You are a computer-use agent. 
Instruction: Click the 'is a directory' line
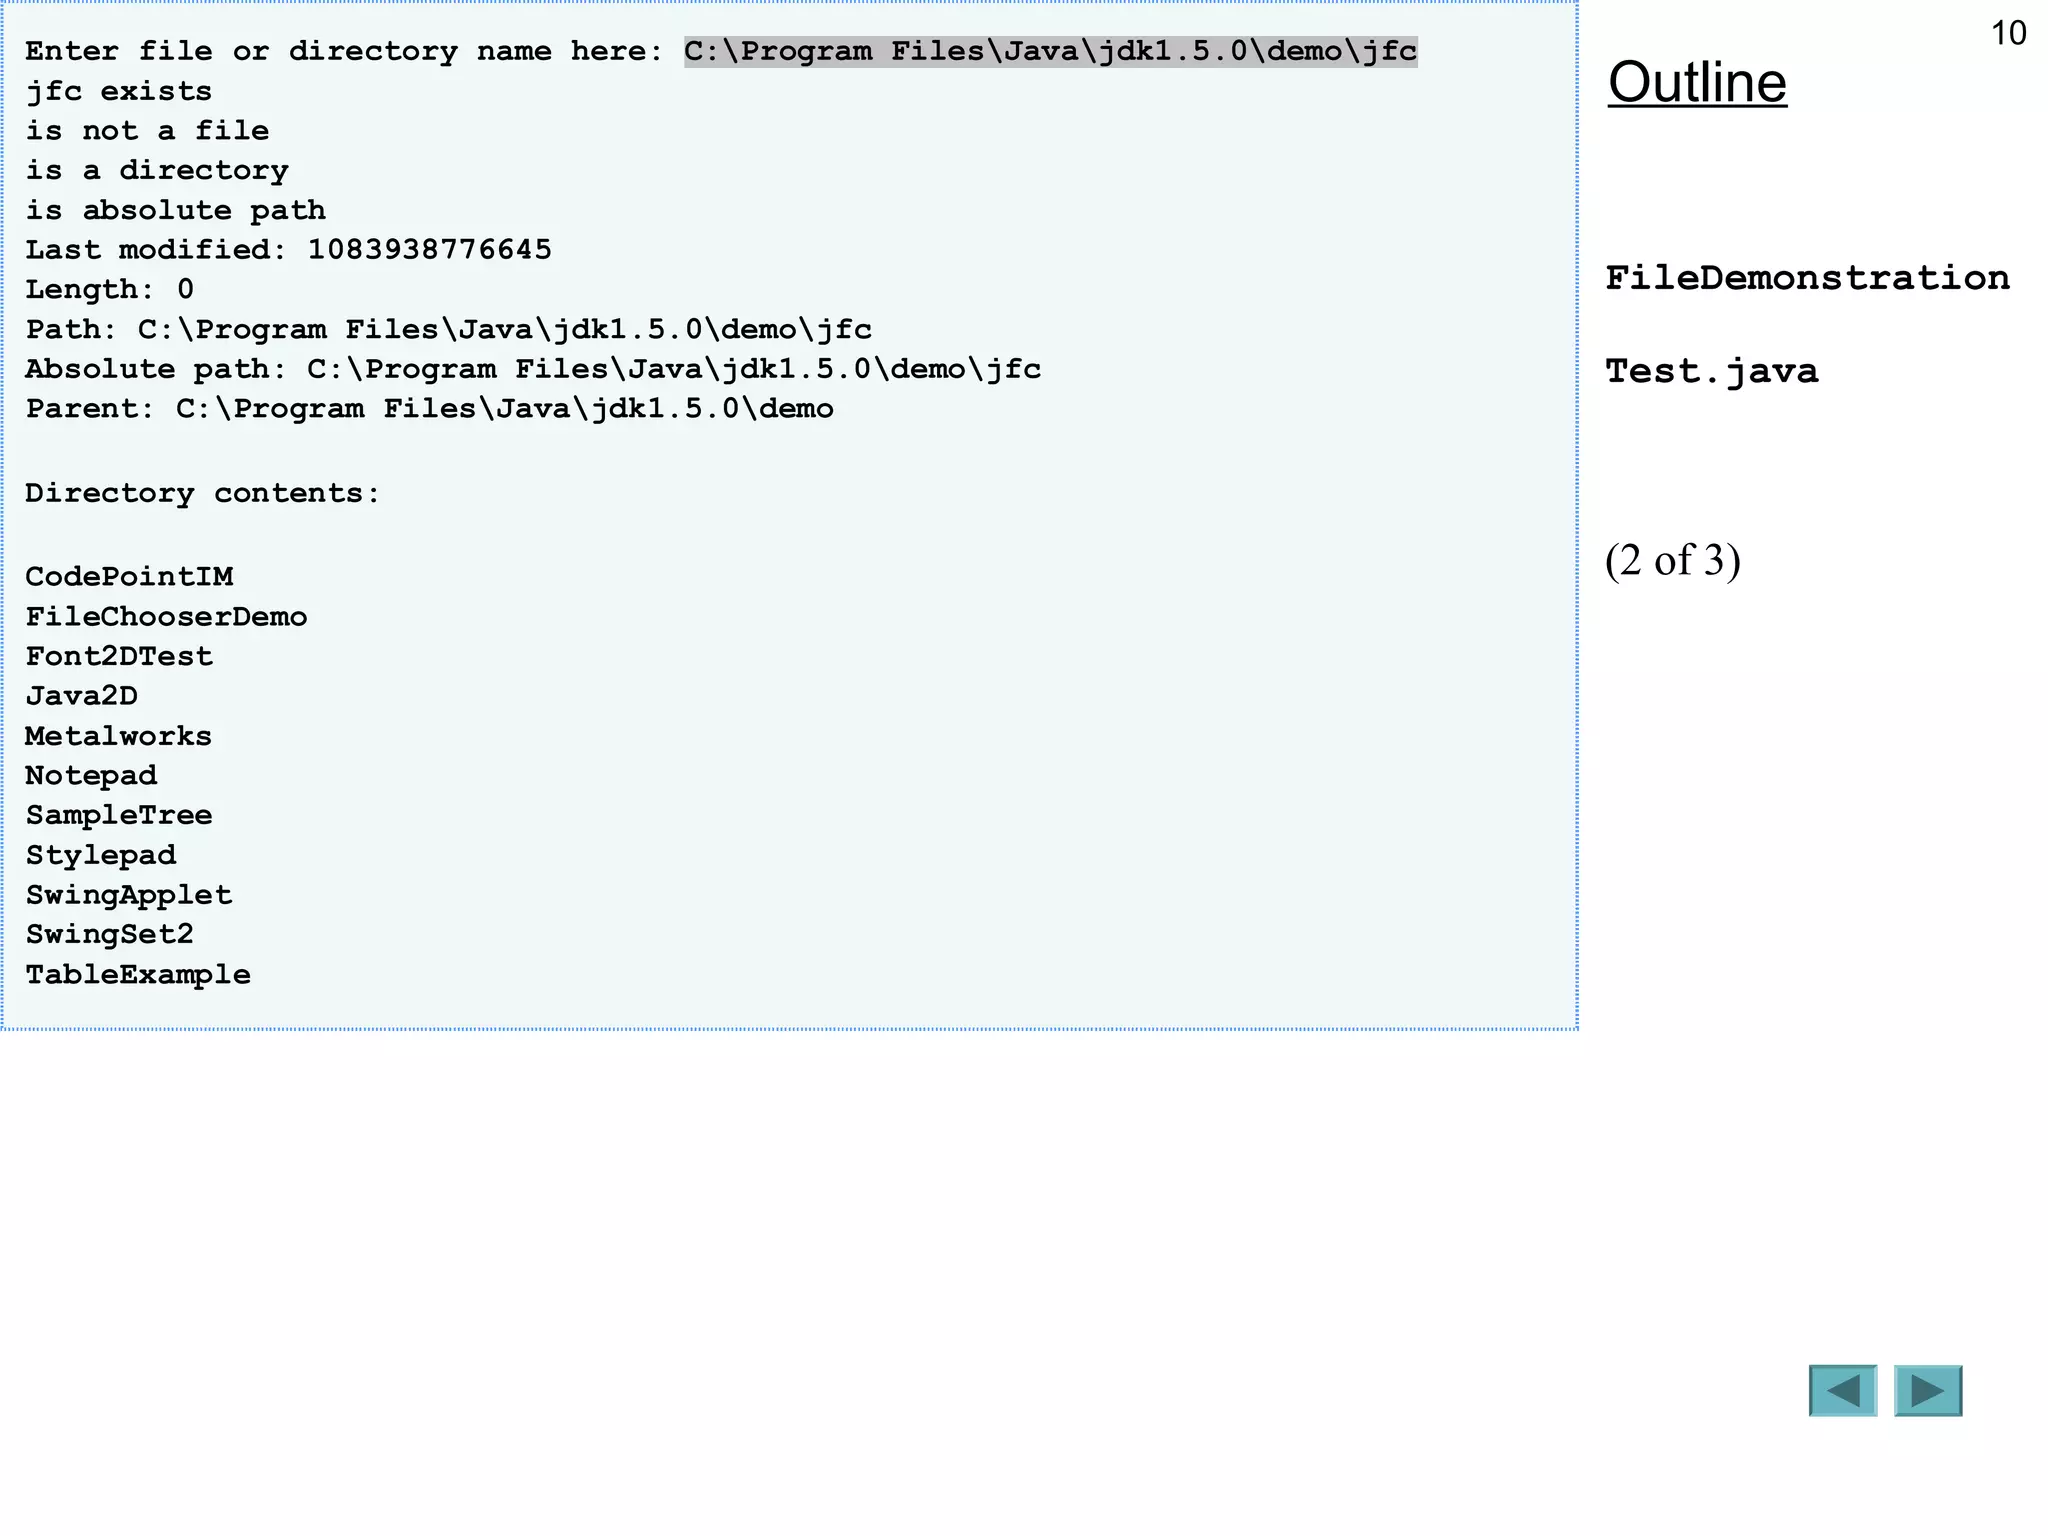point(157,171)
